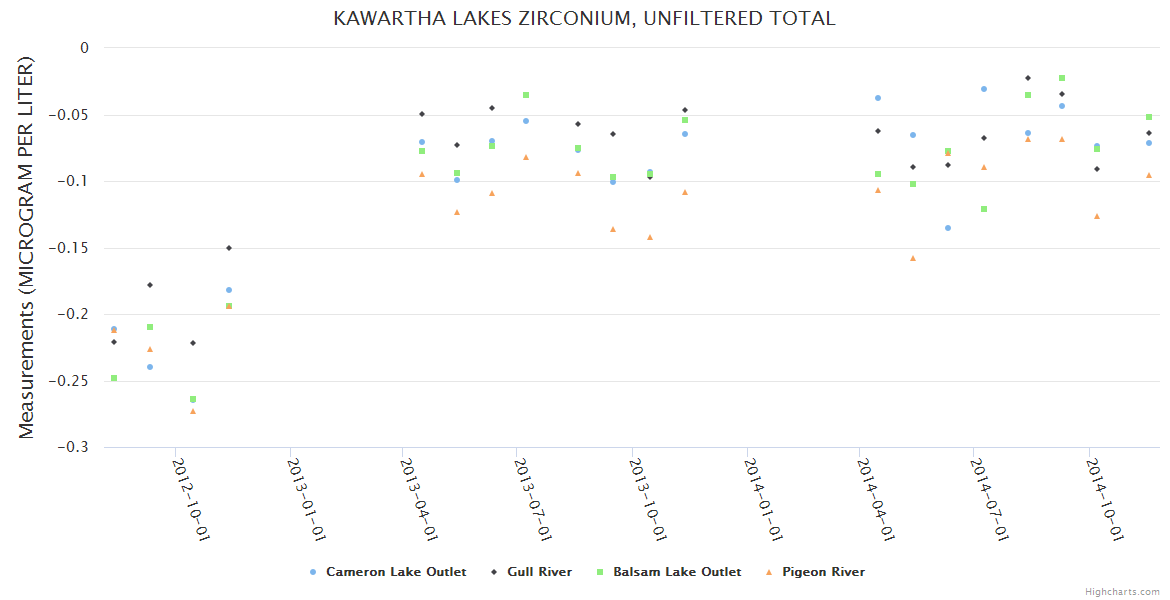Viewport: 1170px width, 600px height.
Task: Click the Cameron Lake Outlet blue circle legend marker
Action: coord(313,572)
